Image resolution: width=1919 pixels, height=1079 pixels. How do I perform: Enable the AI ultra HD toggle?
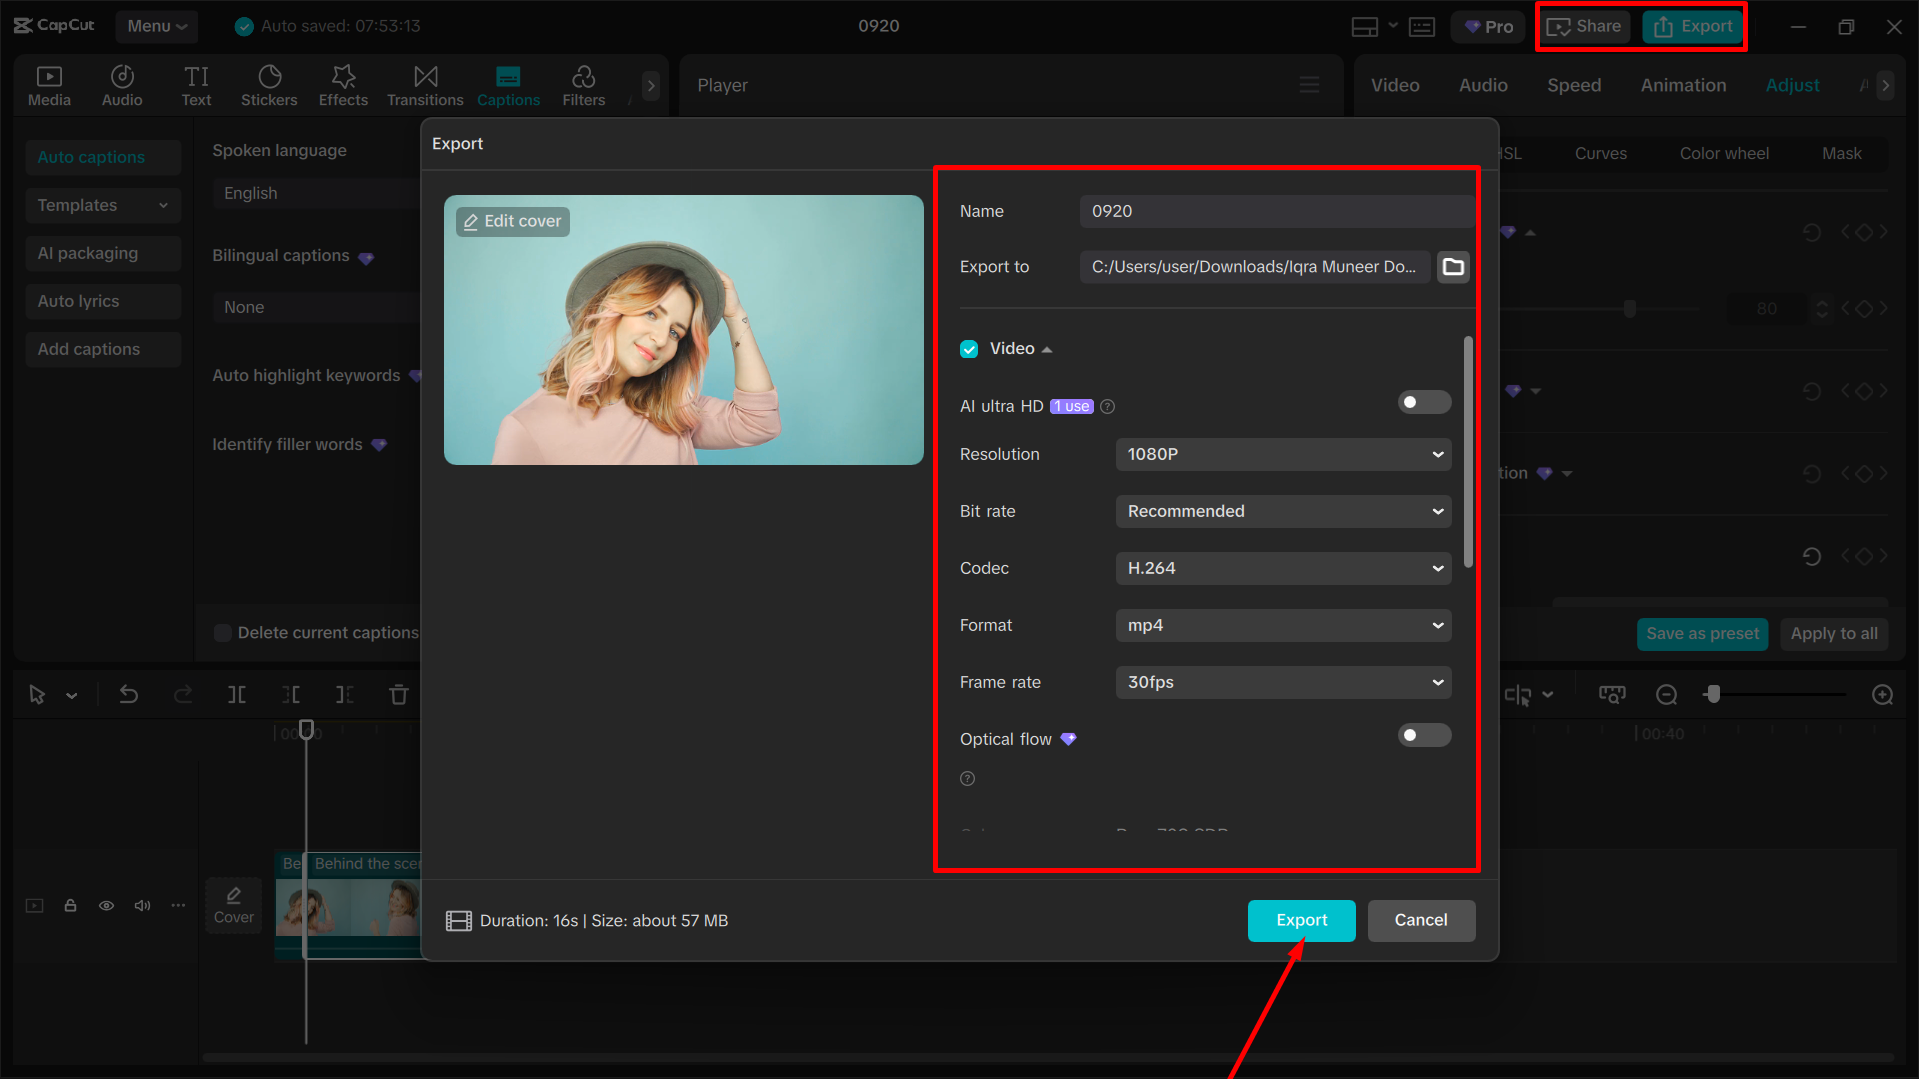pyautogui.click(x=1423, y=402)
